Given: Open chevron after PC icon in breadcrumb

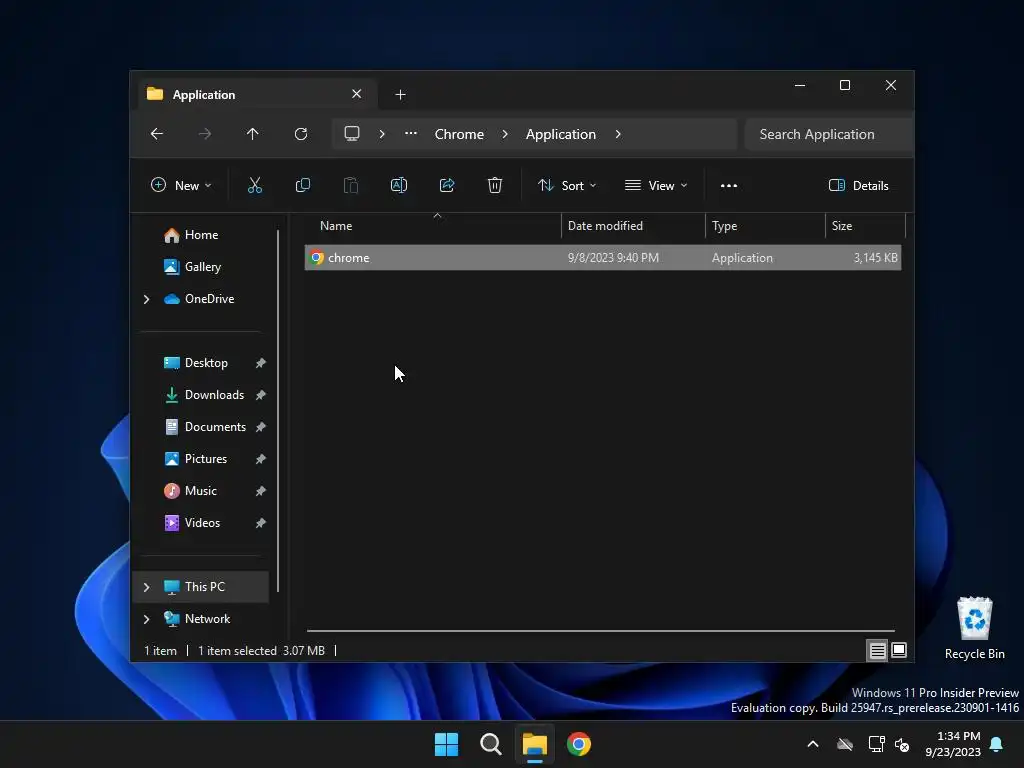Looking at the screenshot, I should coord(382,134).
